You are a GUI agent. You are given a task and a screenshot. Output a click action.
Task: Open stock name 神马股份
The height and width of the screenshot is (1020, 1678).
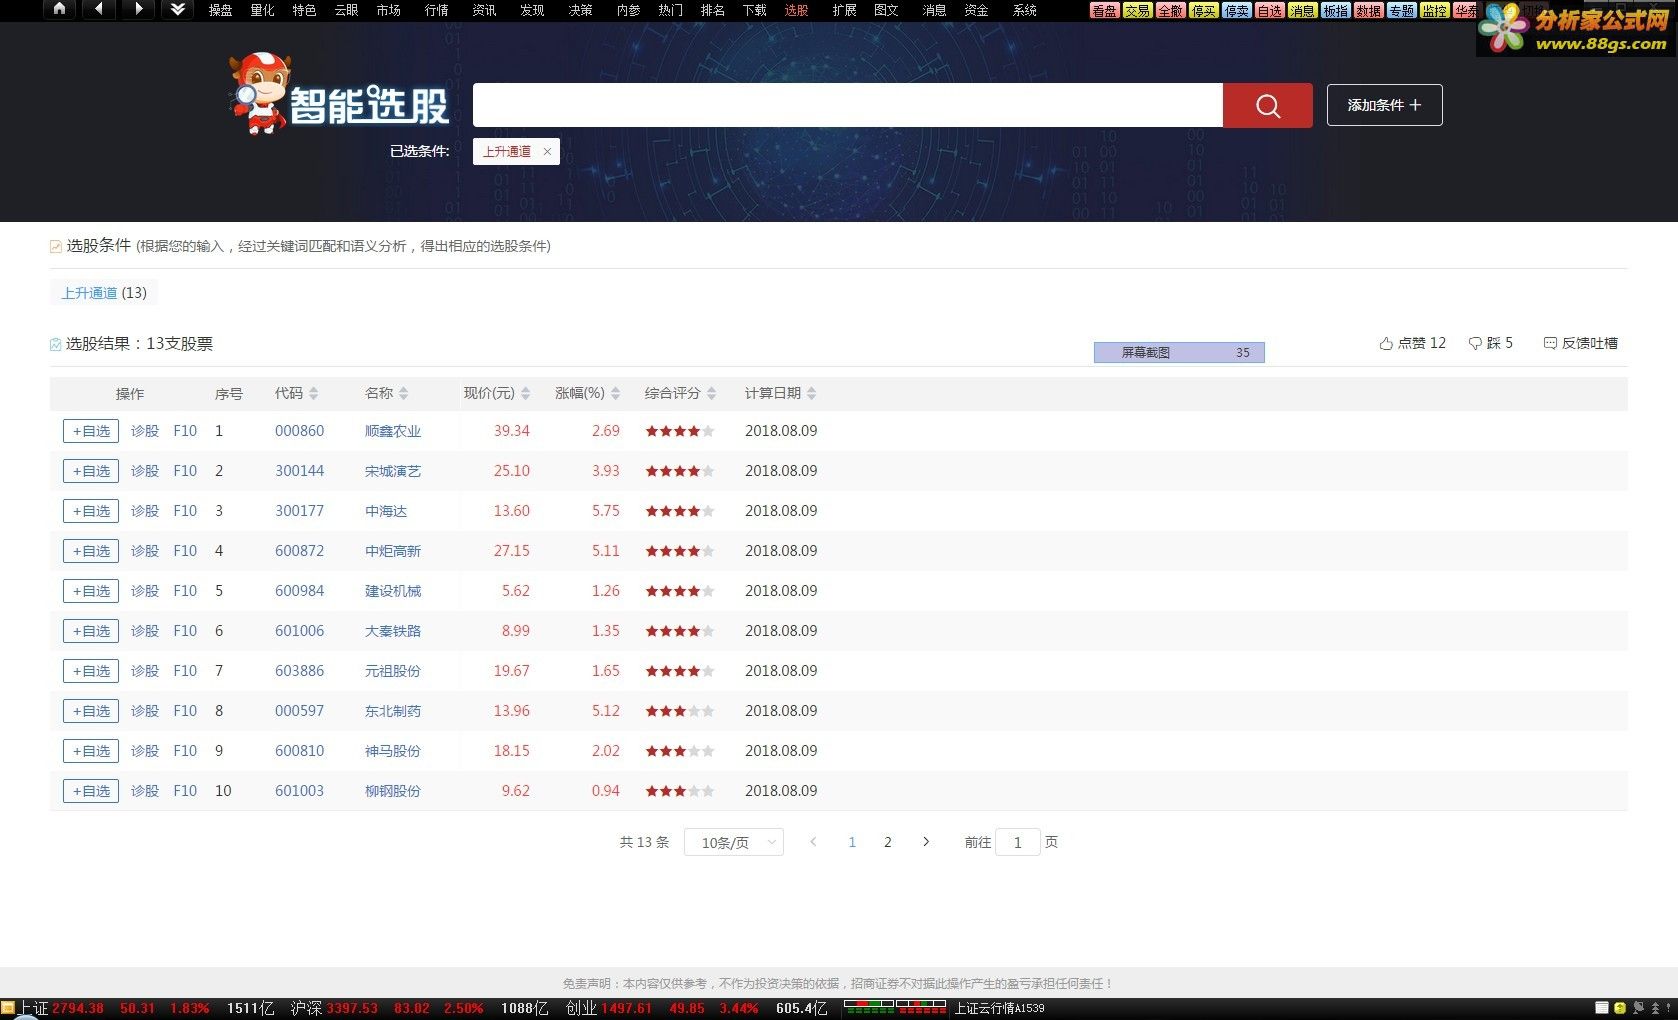pos(393,751)
